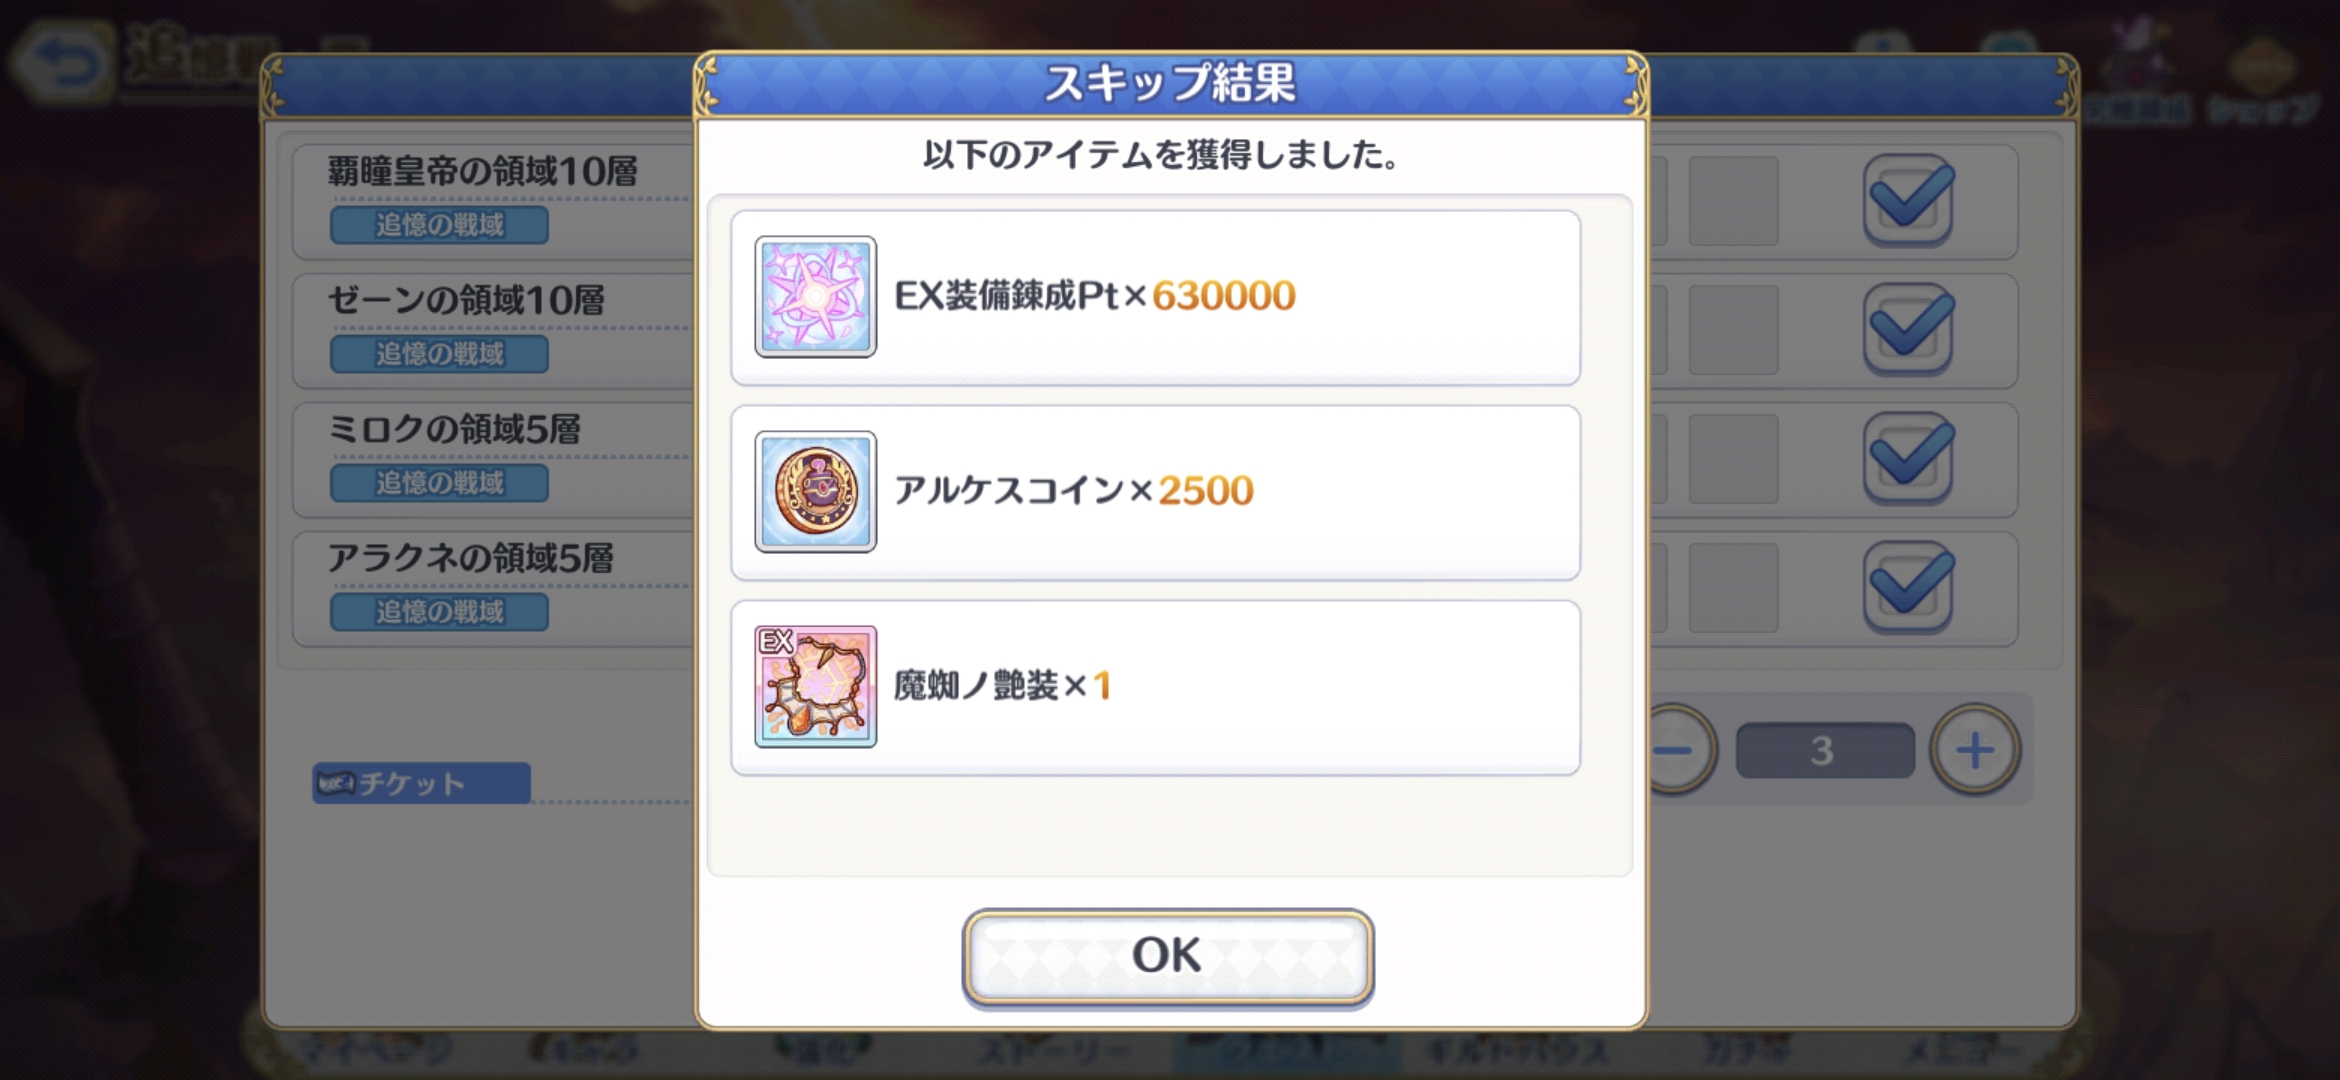Select the skip count field showing 3
This screenshot has height=1080, width=2340.
pos(1824,750)
